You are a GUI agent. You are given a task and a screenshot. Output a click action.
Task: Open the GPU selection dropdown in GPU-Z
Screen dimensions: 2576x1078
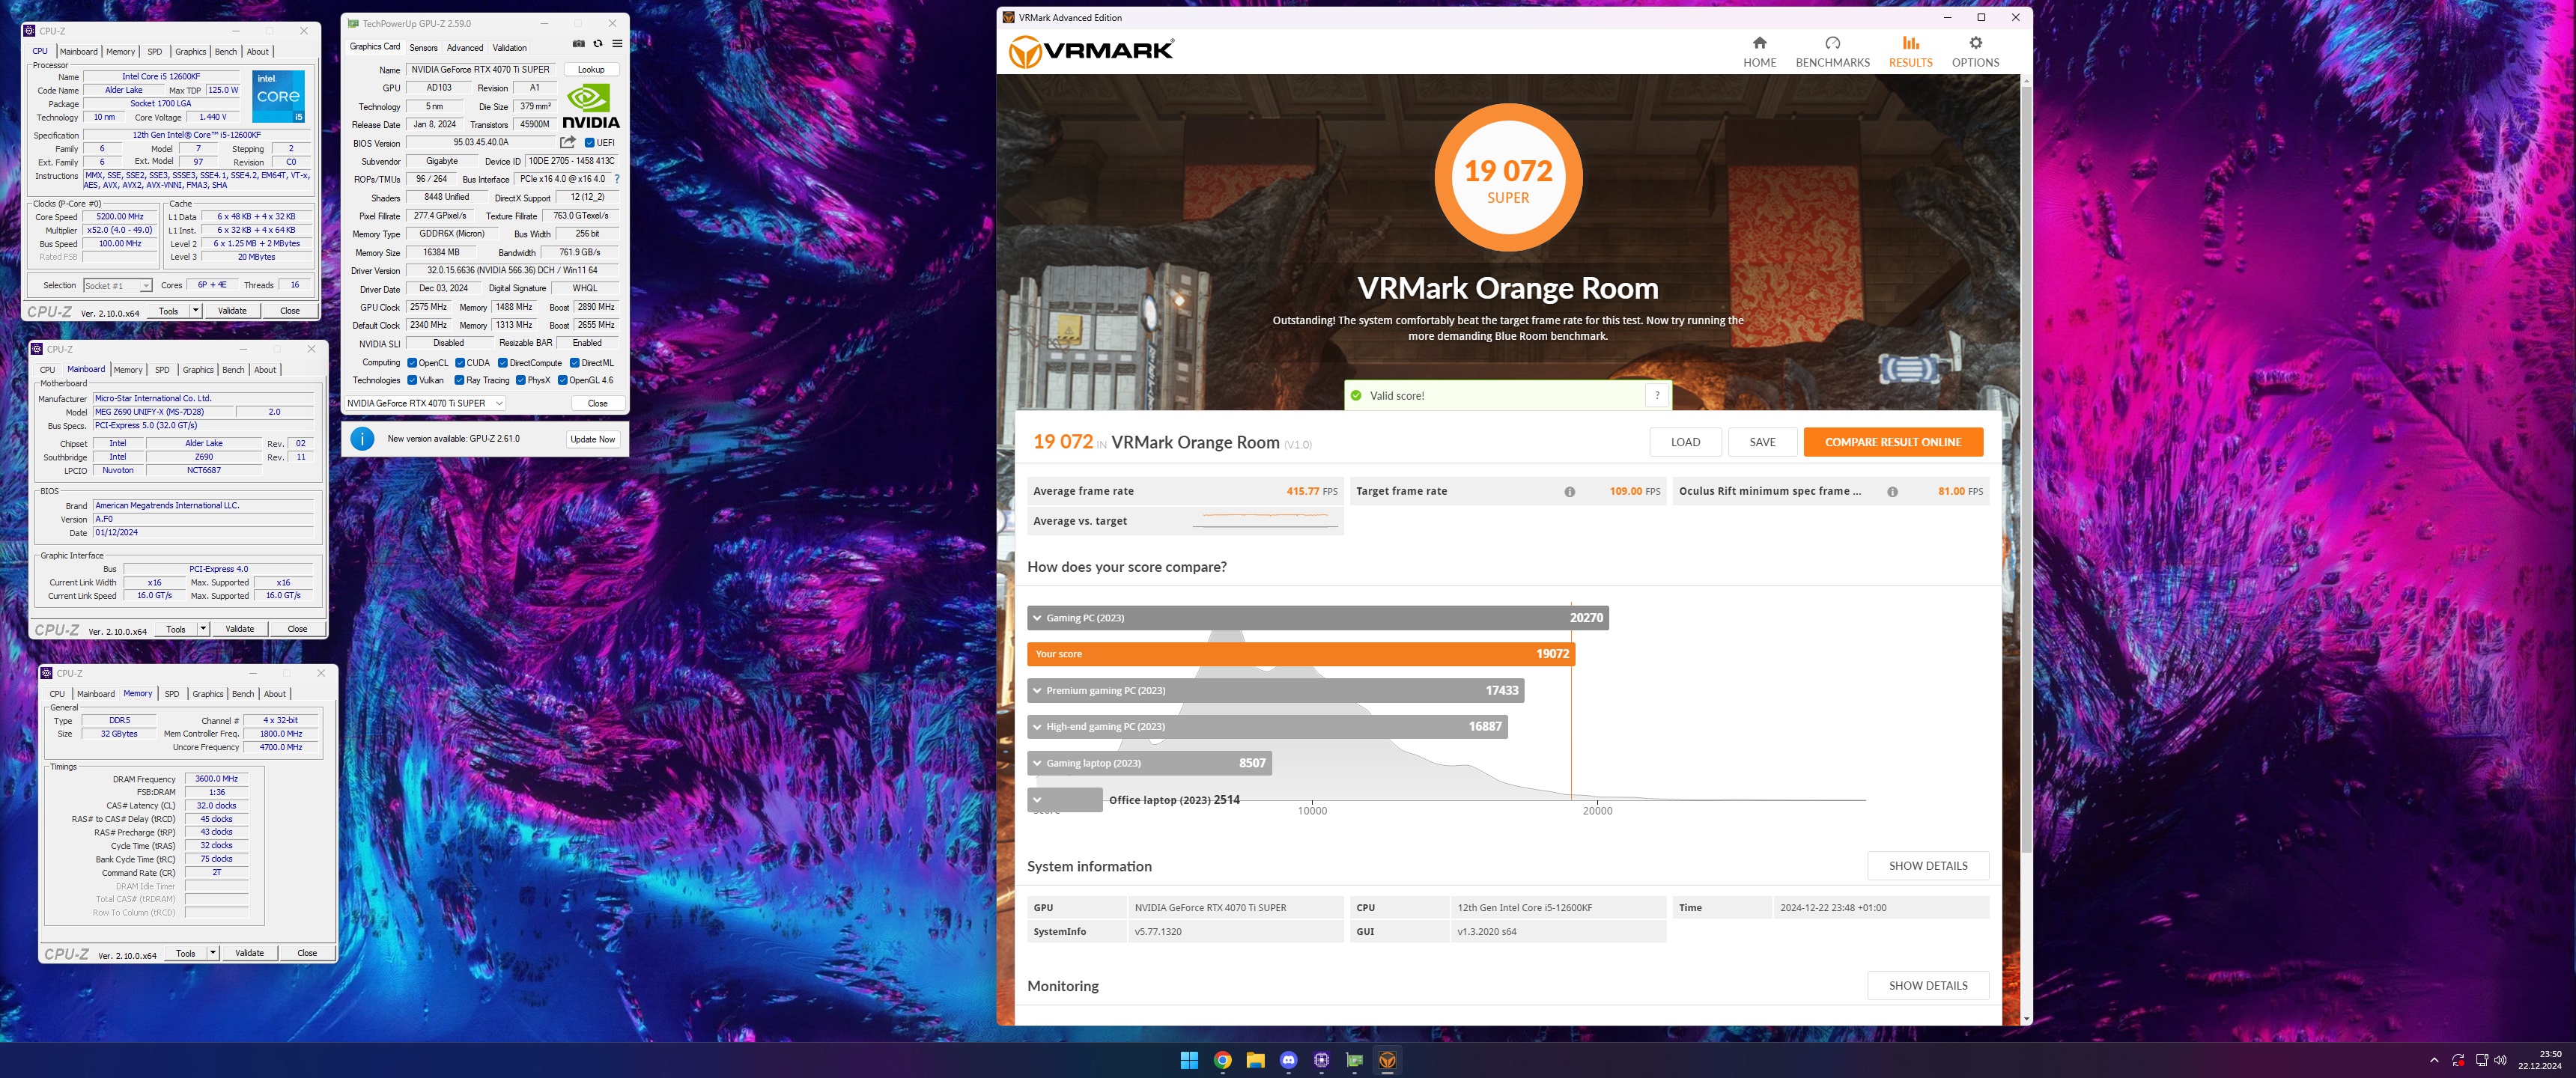pos(425,403)
